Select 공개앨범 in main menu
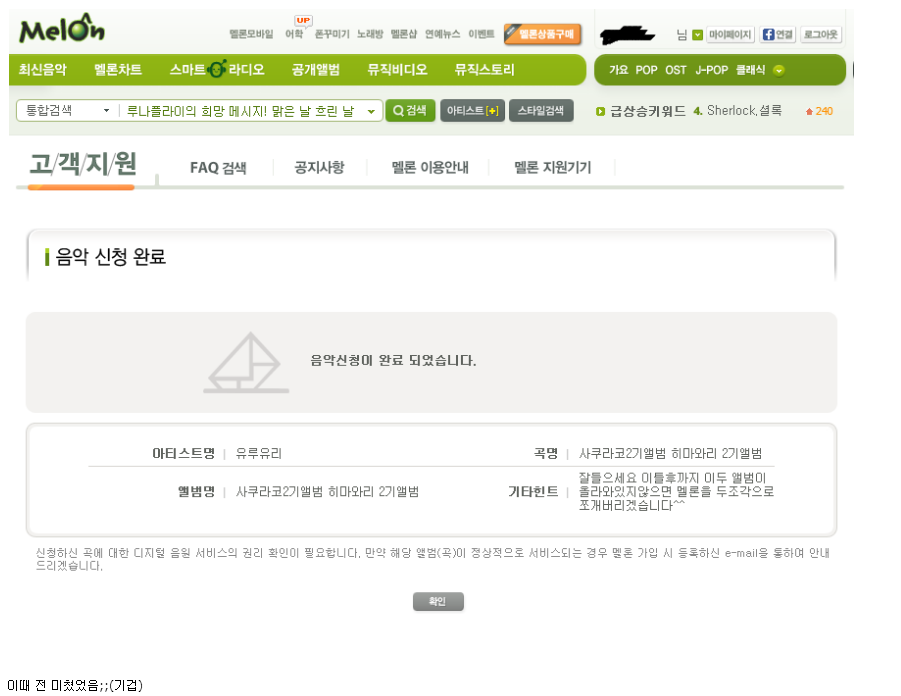The image size is (901, 696). [315, 70]
